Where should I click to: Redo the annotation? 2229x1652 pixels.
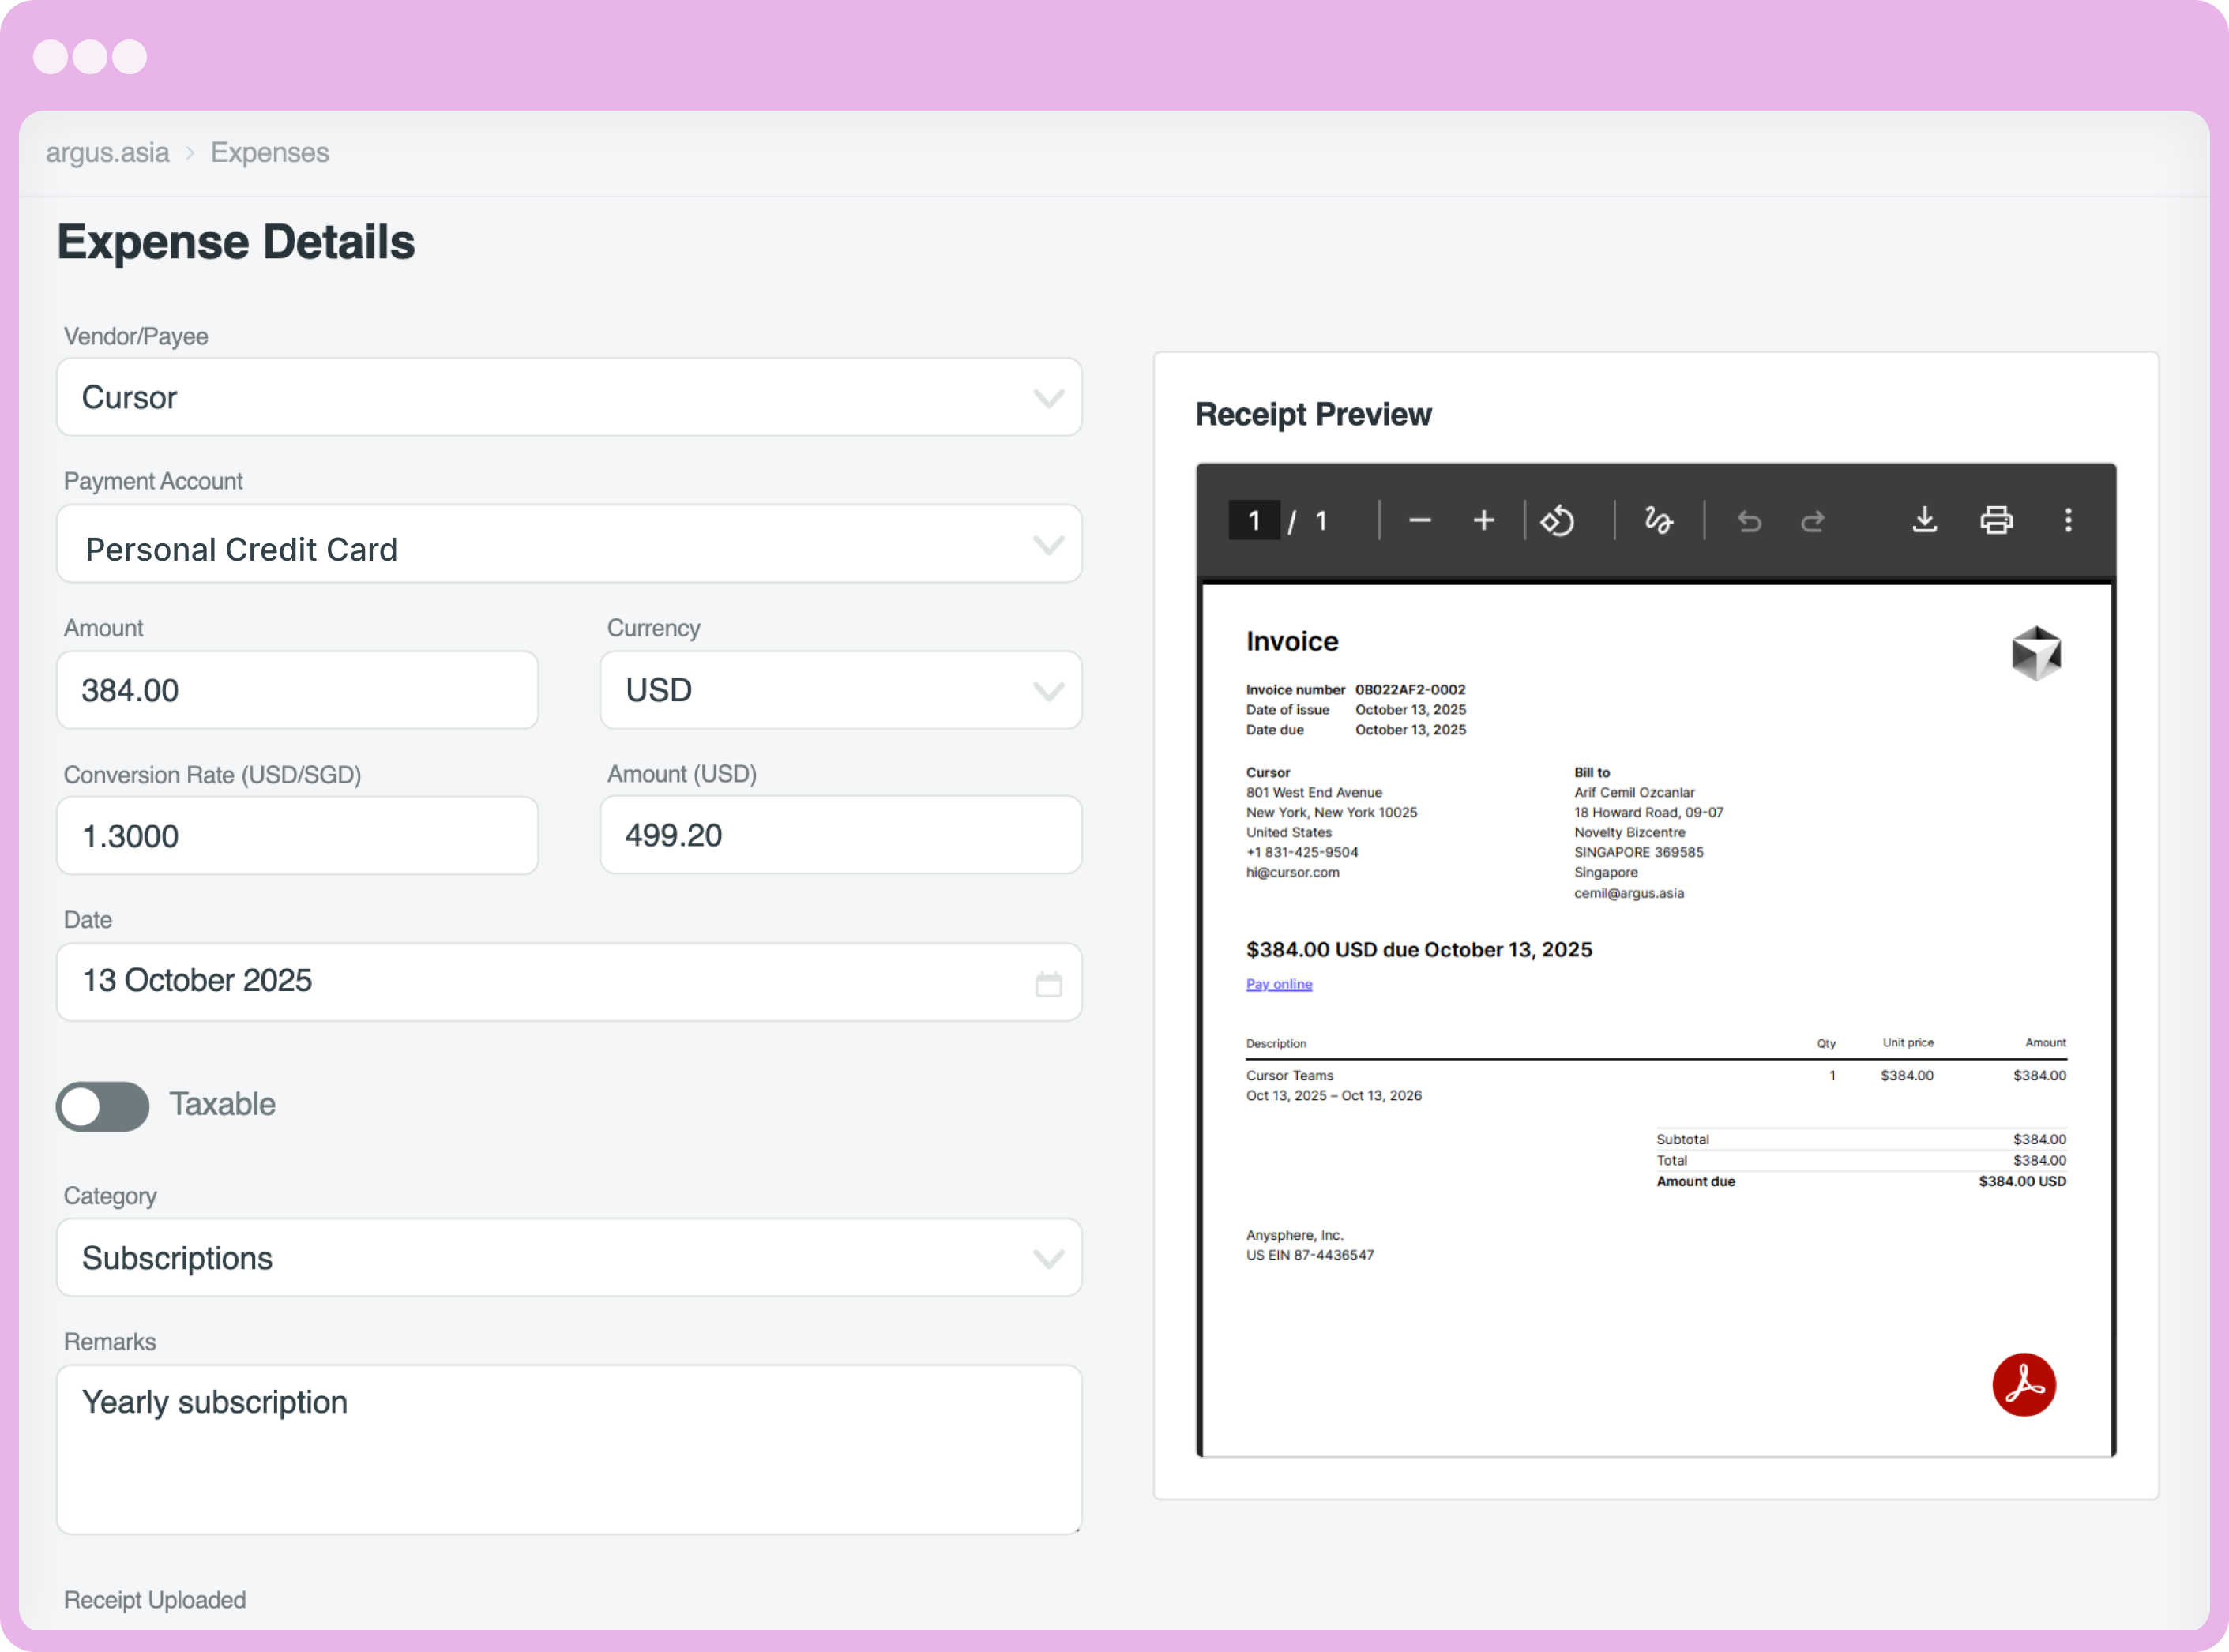coord(1812,520)
